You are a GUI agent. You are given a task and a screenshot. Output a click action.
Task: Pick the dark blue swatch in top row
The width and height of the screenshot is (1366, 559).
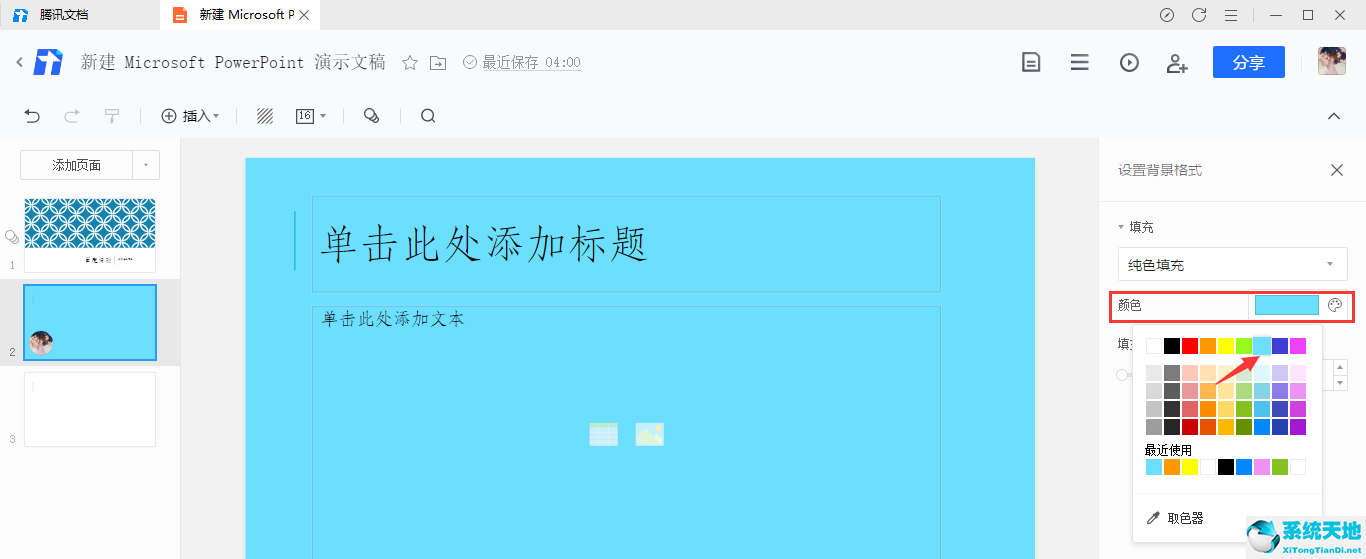click(x=1280, y=346)
